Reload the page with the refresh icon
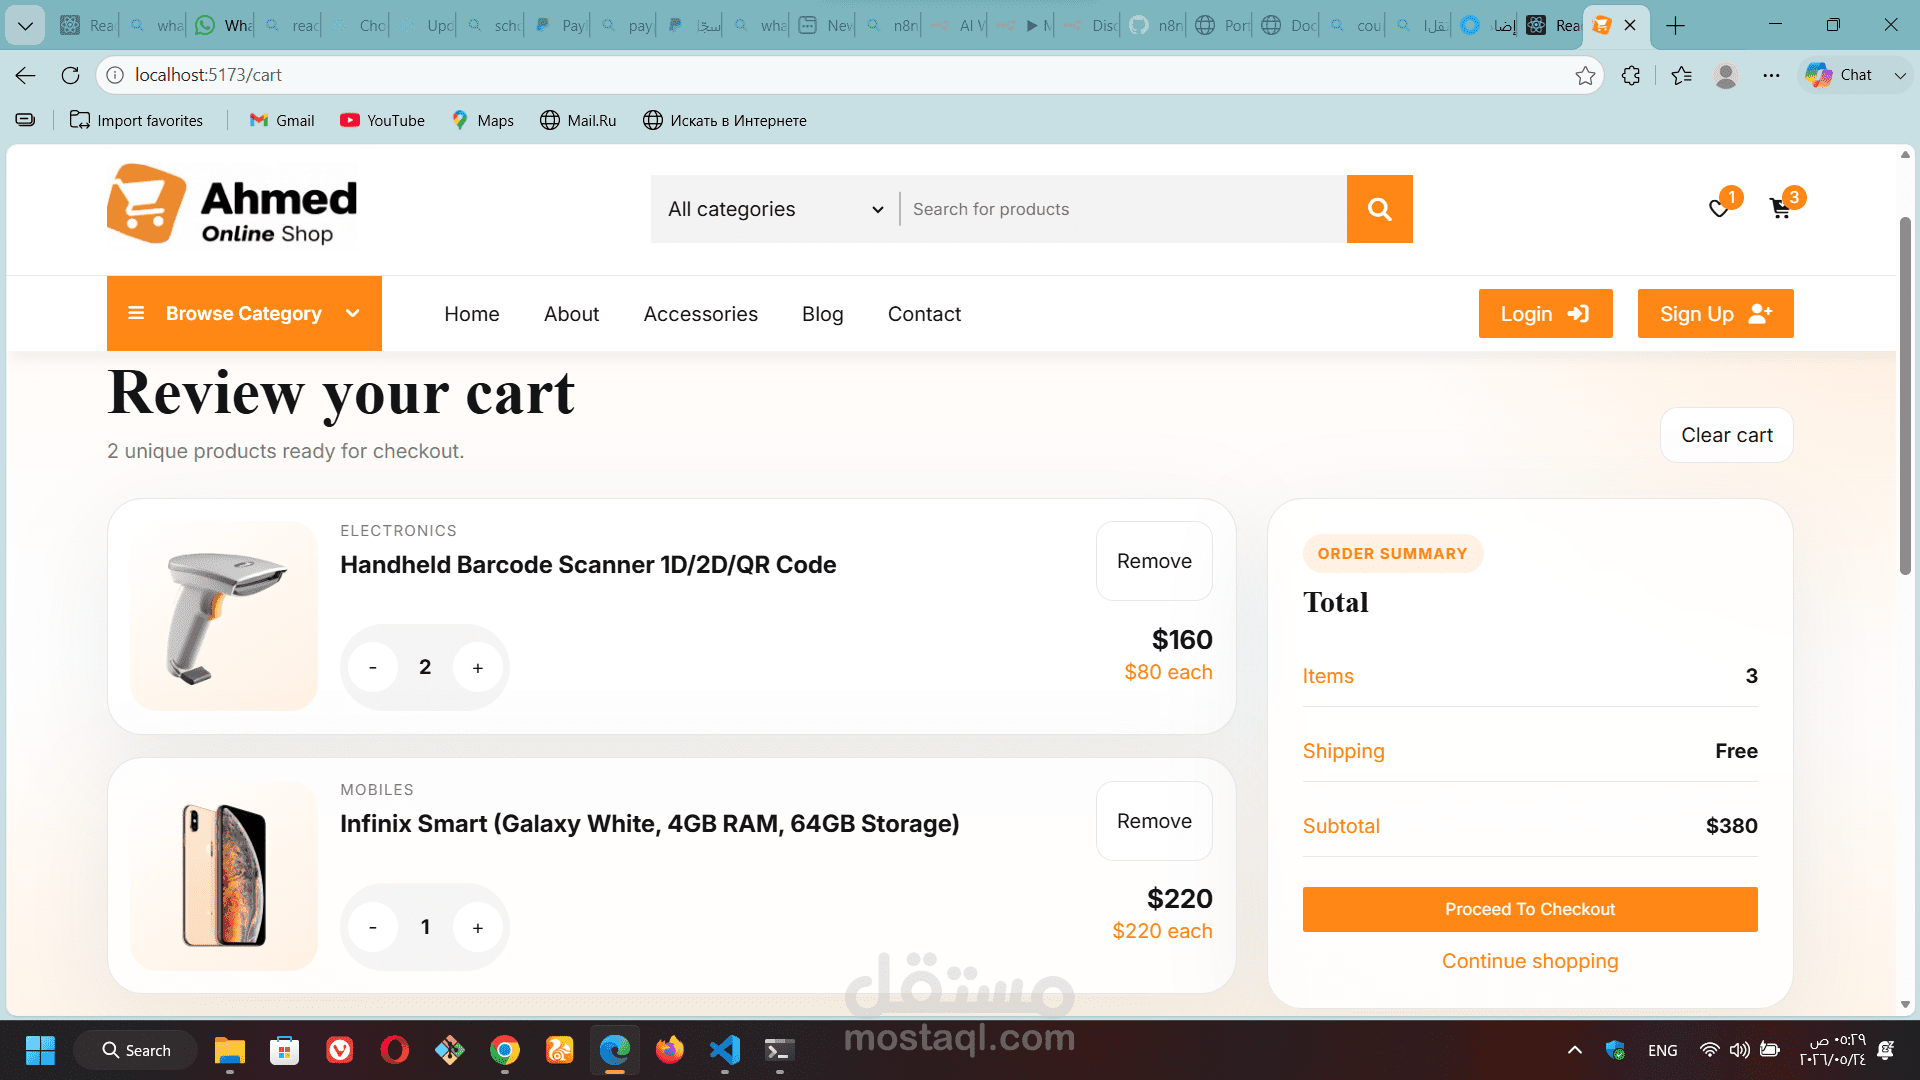Screen dimensions: 1920x1080 [70, 75]
